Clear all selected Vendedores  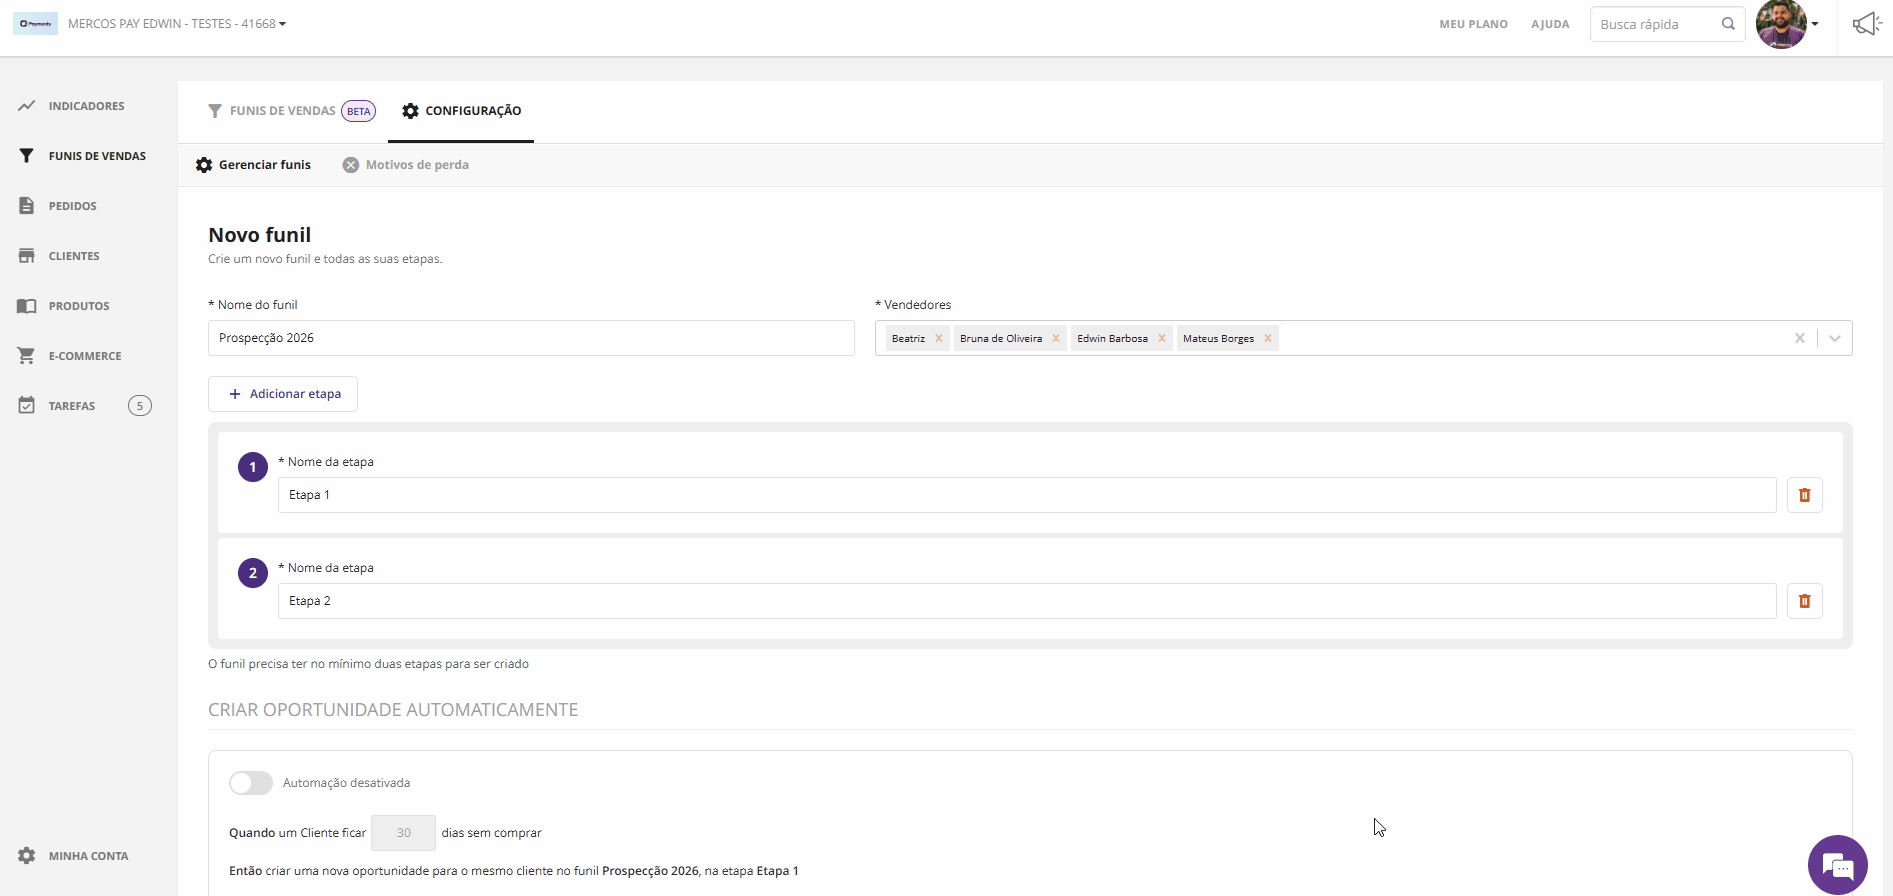[x=1800, y=338]
